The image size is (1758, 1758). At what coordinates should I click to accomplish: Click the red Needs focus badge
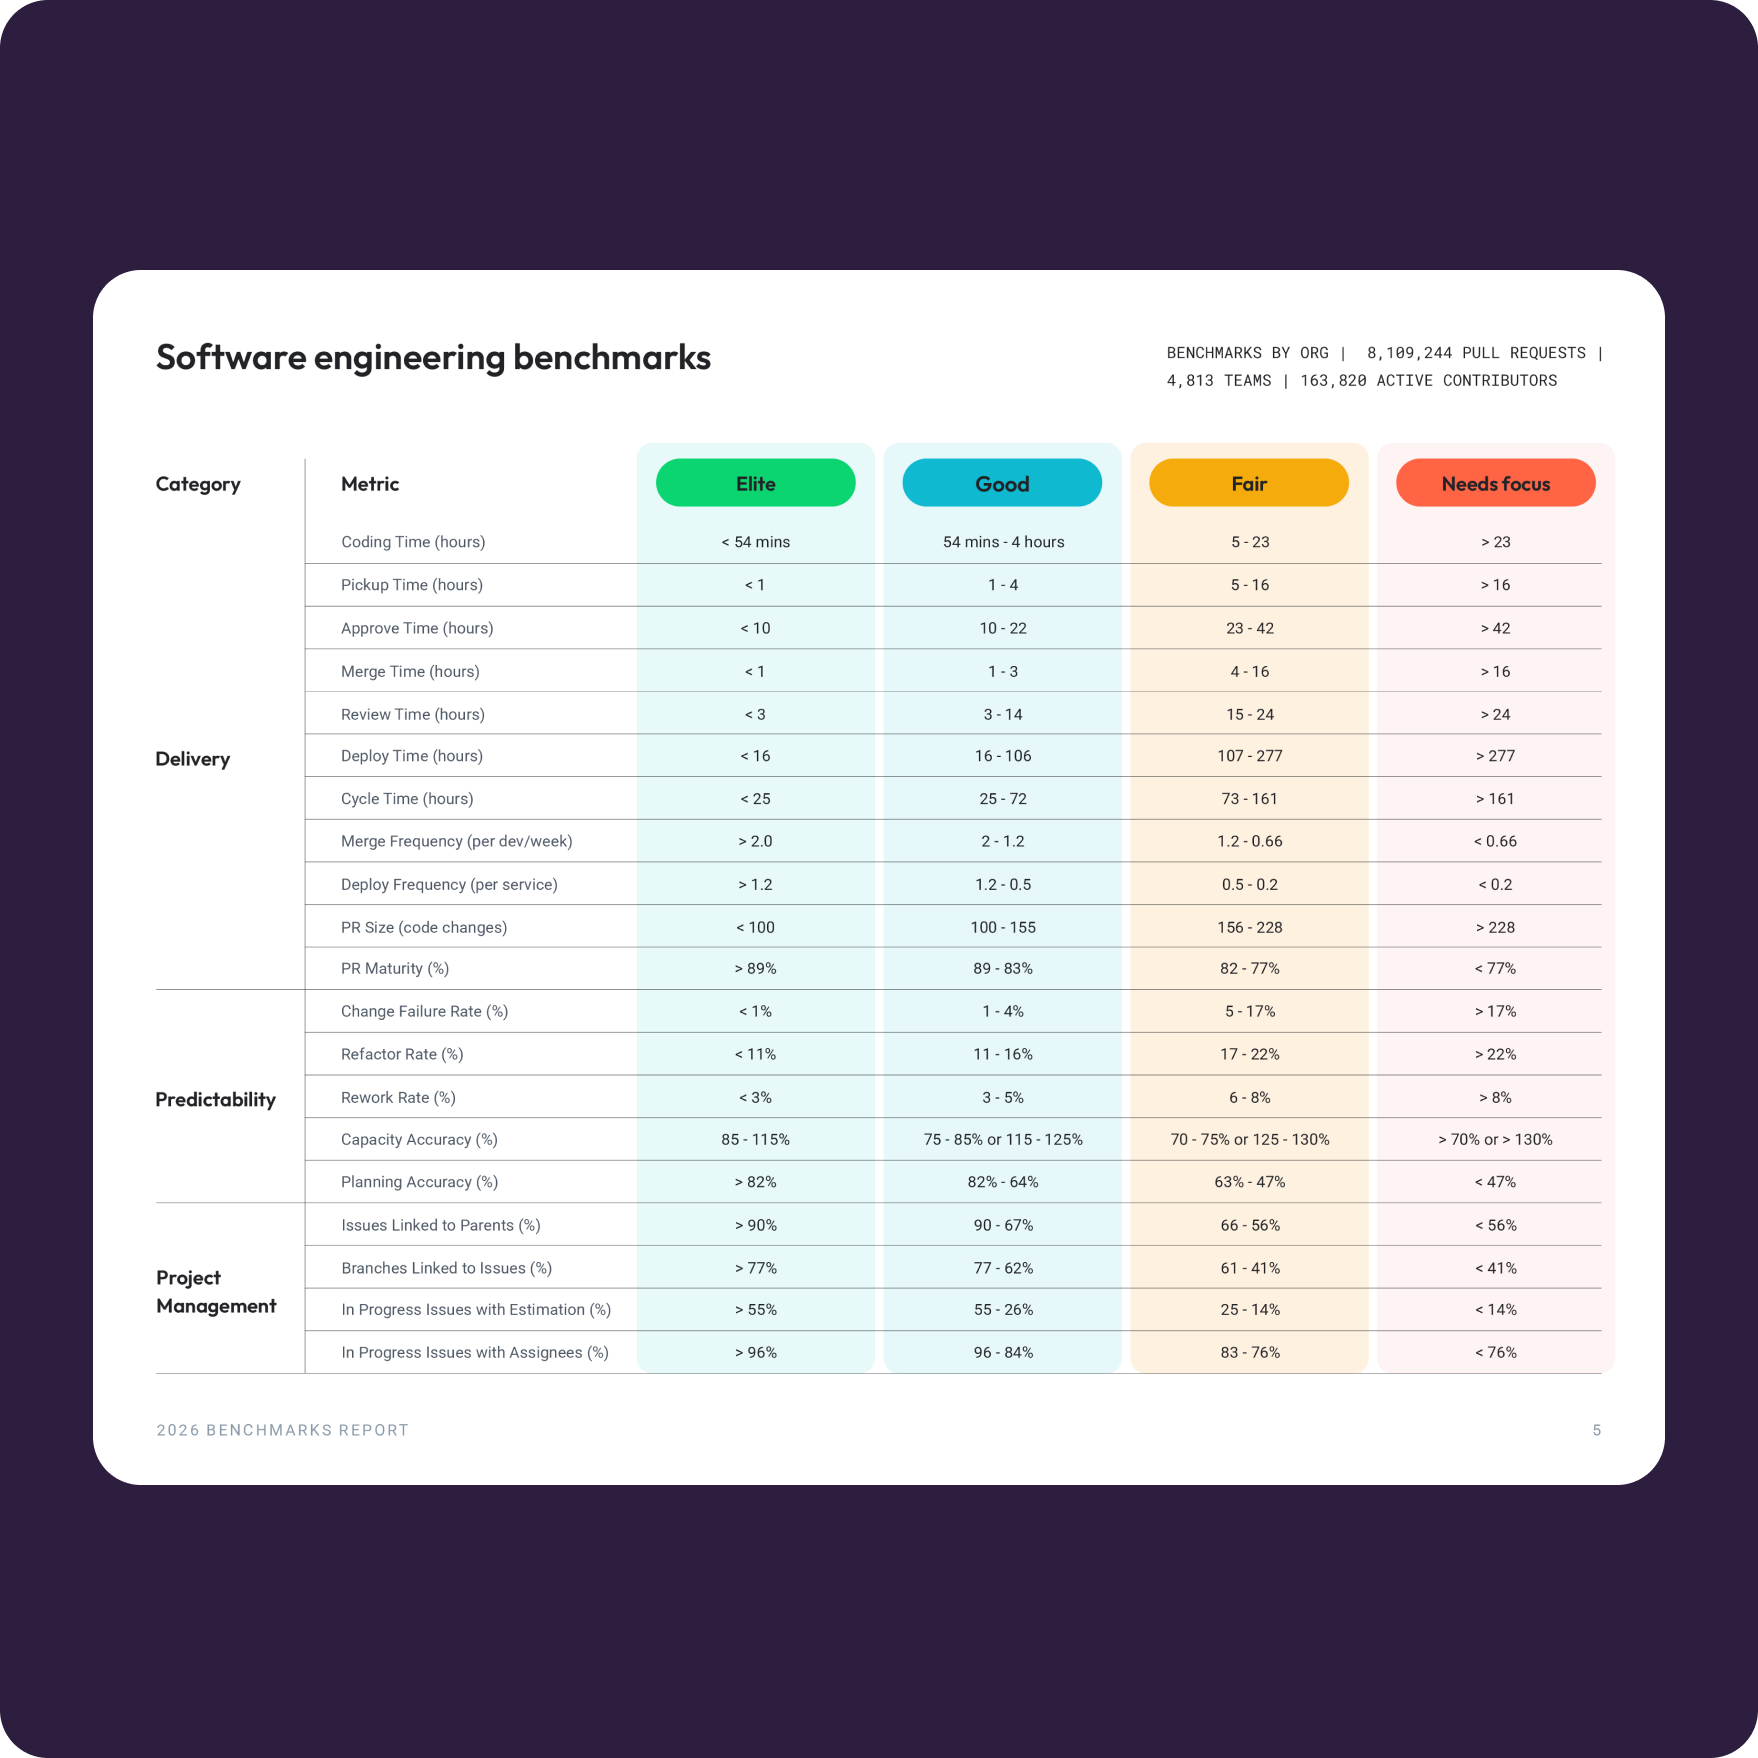pos(1495,483)
